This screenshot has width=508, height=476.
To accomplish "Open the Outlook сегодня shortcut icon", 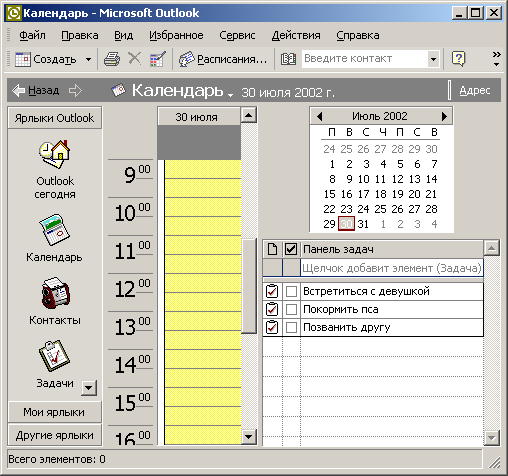I will pos(55,154).
